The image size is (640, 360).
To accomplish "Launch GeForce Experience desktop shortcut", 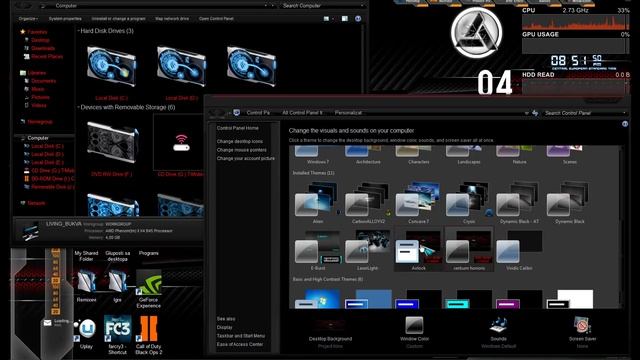I will tap(149, 282).
